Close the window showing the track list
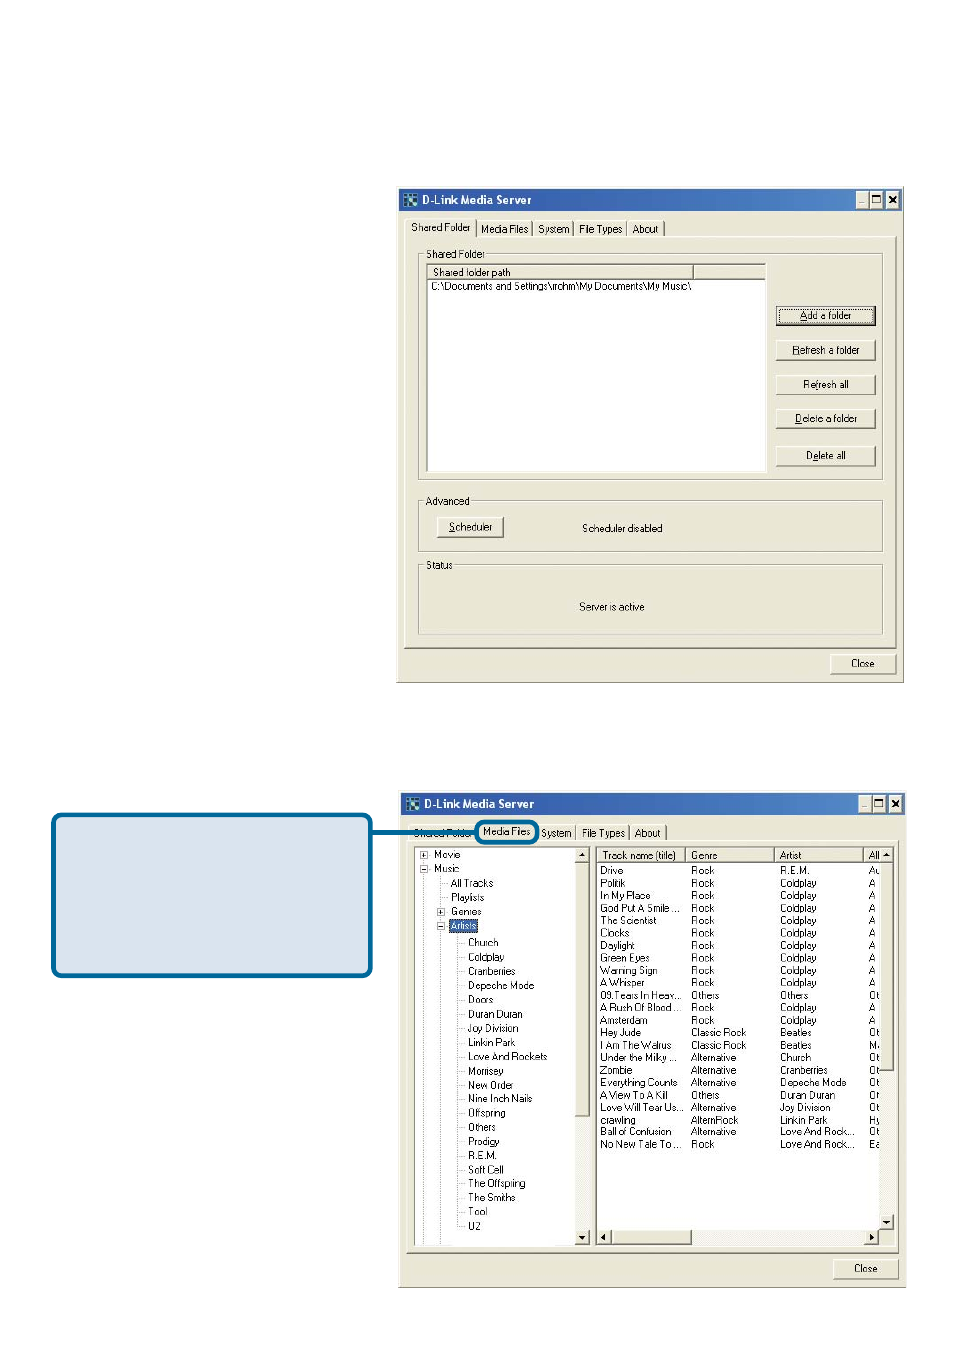This screenshot has width=953, height=1352. (865, 1269)
